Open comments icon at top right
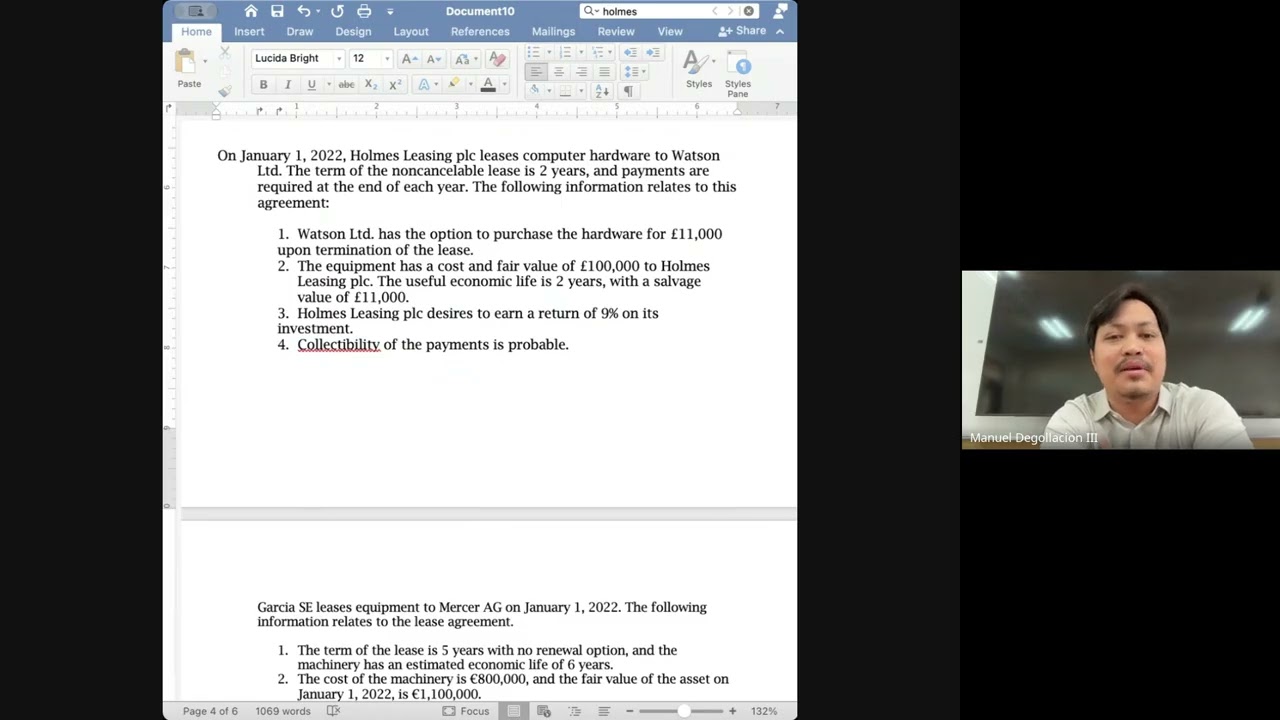 click(x=781, y=11)
